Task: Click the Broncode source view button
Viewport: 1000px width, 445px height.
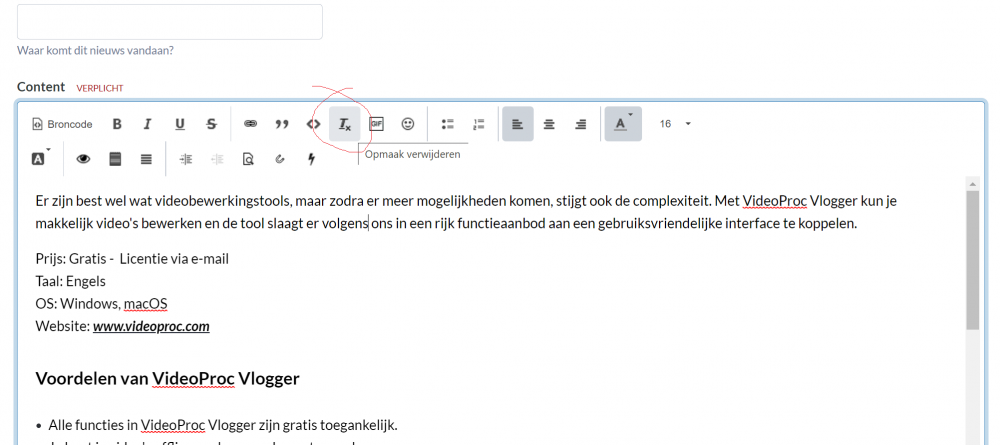Action: [x=62, y=124]
